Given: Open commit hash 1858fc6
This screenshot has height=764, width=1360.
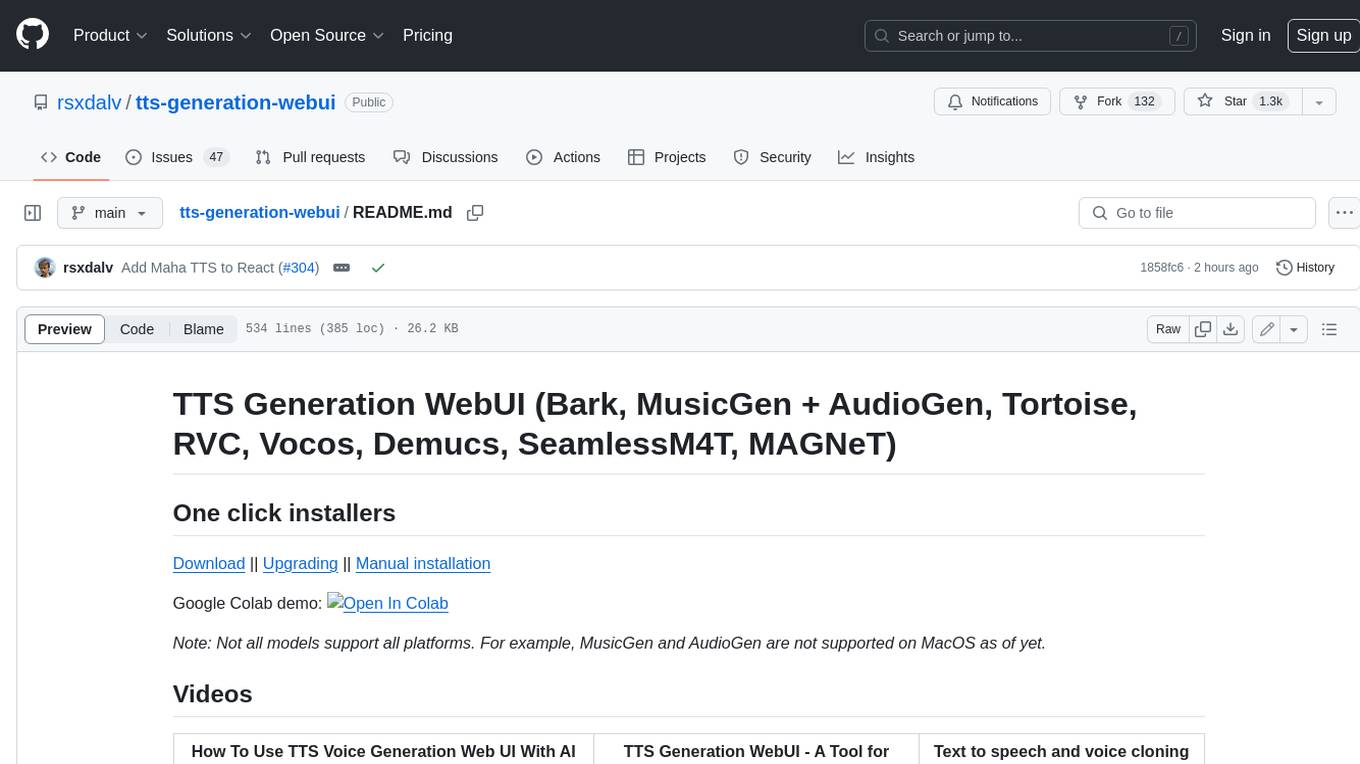Looking at the screenshot, I should 1162,268.
